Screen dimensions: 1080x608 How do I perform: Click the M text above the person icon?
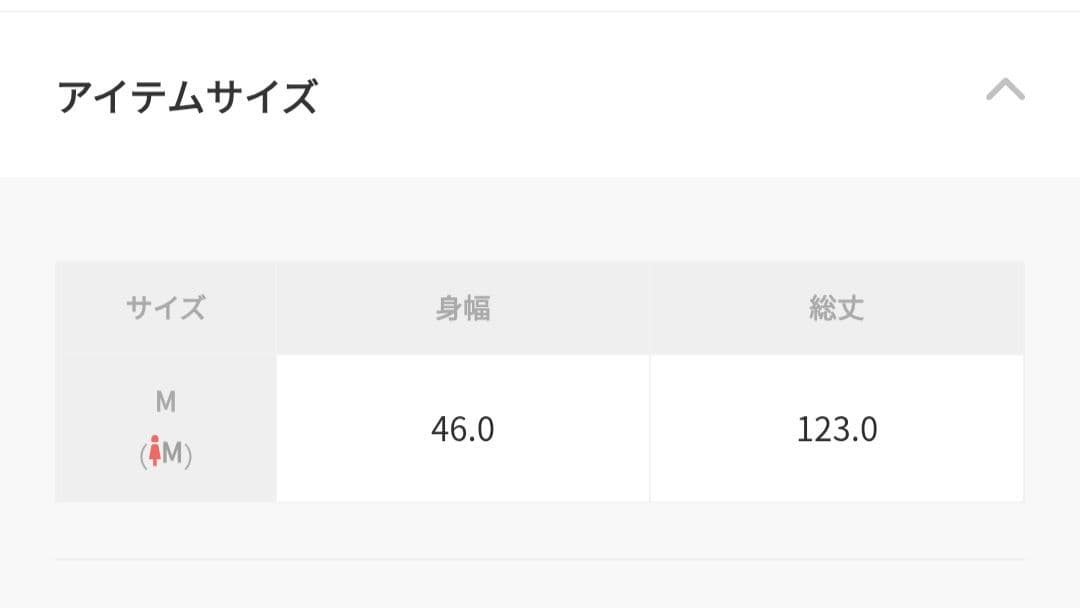(x=165, y=401)
